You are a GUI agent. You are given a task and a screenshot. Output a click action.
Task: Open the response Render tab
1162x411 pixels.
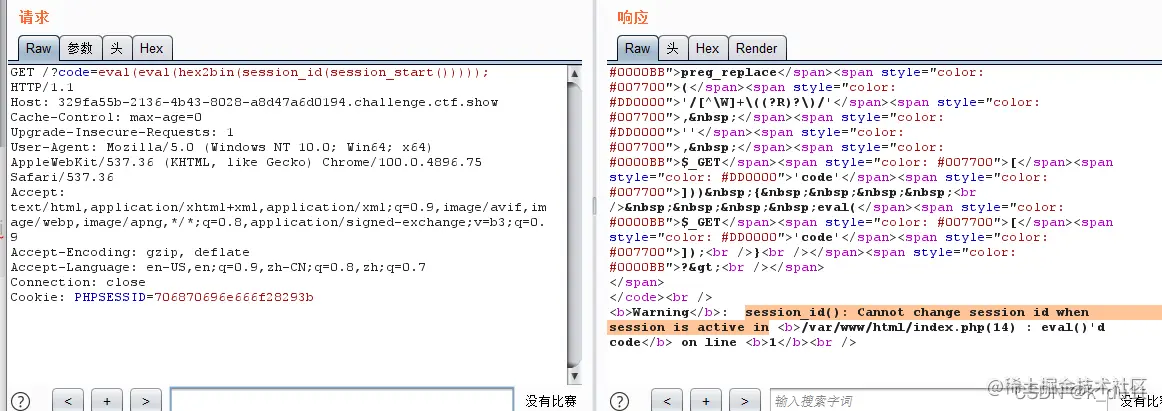tap(757, 48)
